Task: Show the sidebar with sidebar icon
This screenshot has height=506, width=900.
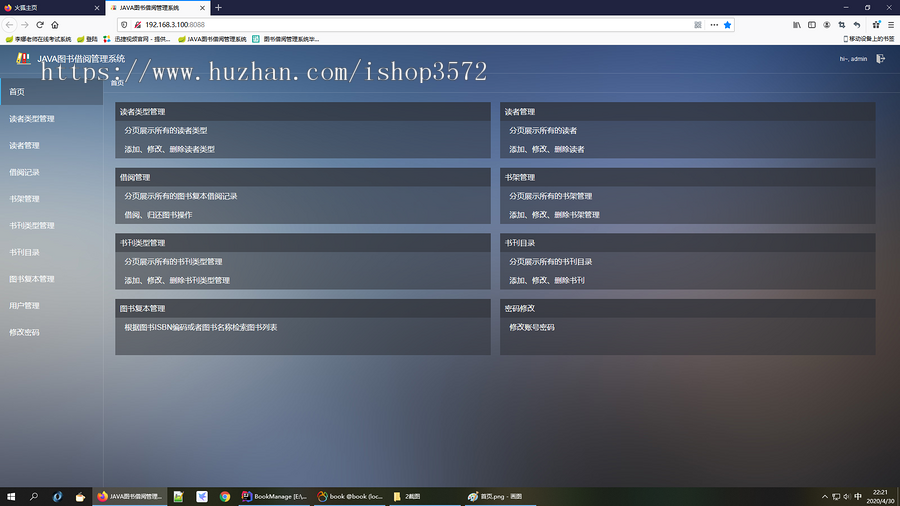Action: click(x=812, y=25)
